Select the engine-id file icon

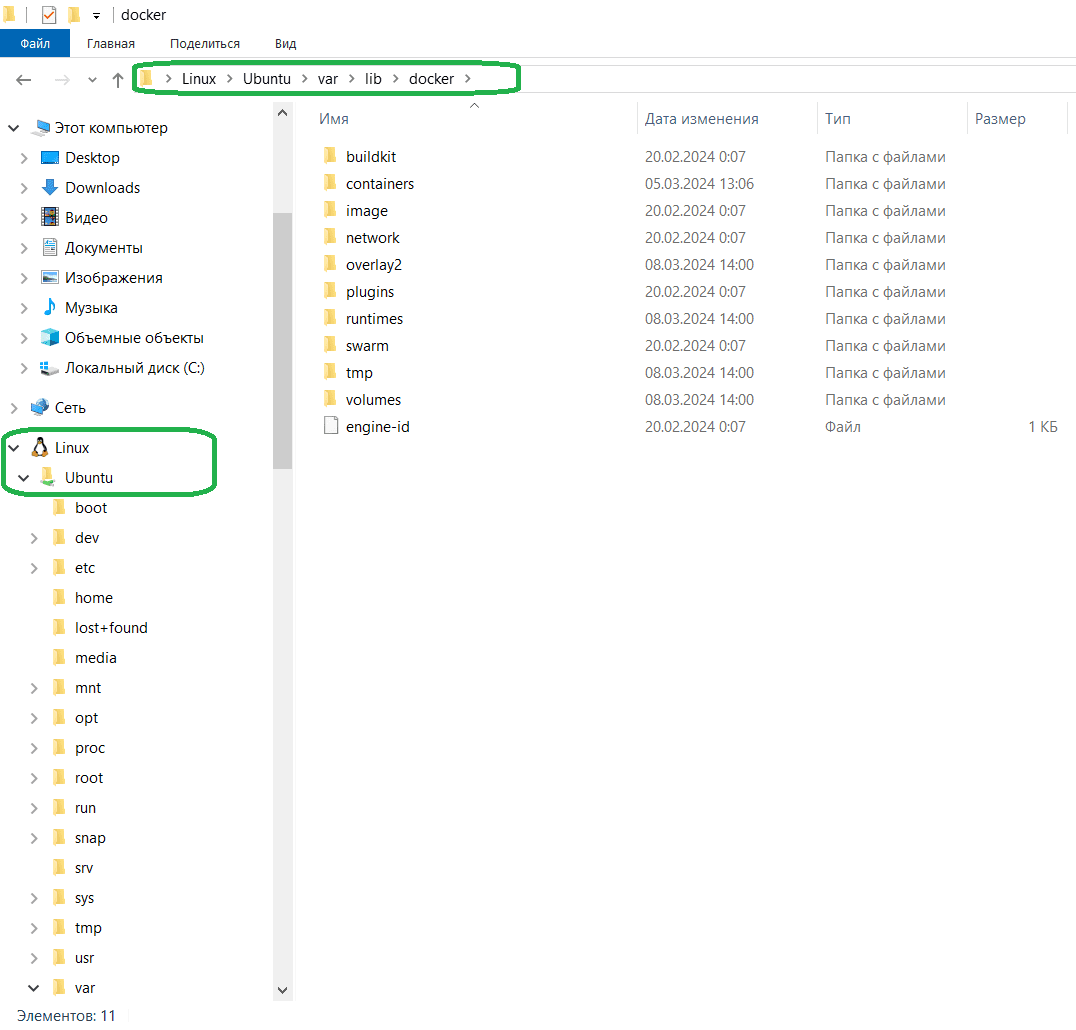pos(332,427)
